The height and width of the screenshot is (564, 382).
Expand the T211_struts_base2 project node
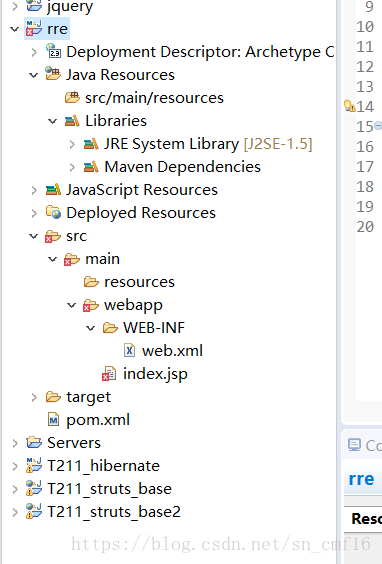pyautogui.click(x=14, y=512)
